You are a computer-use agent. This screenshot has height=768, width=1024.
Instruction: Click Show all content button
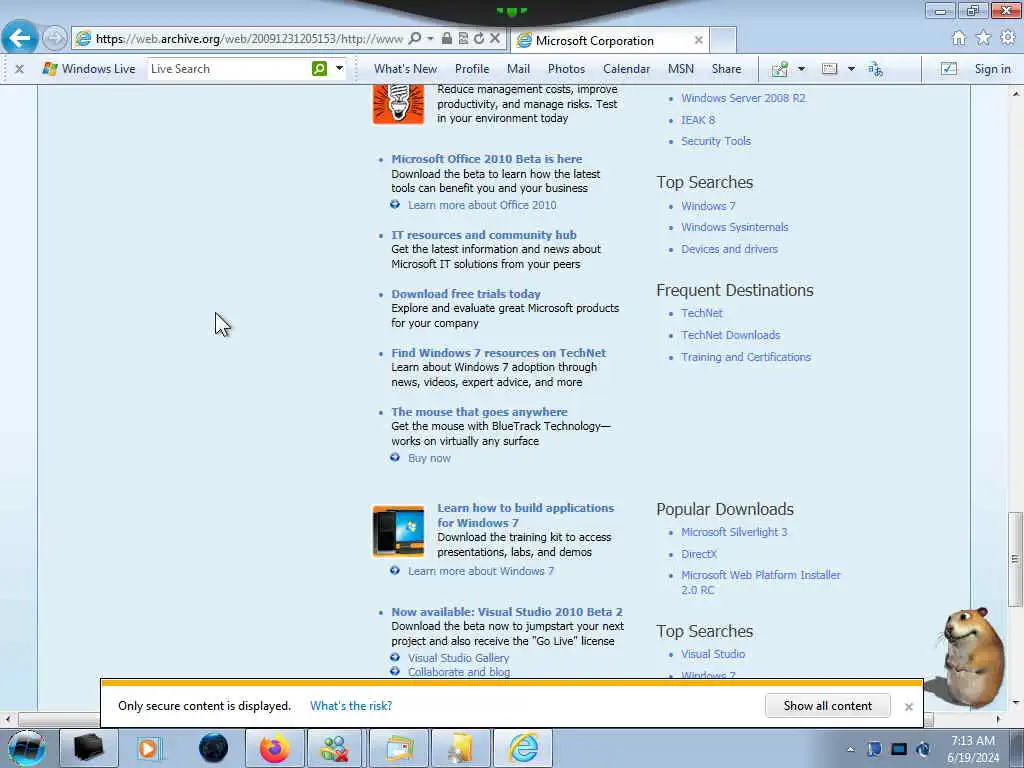pyautogui.click(x=827, y=706)
